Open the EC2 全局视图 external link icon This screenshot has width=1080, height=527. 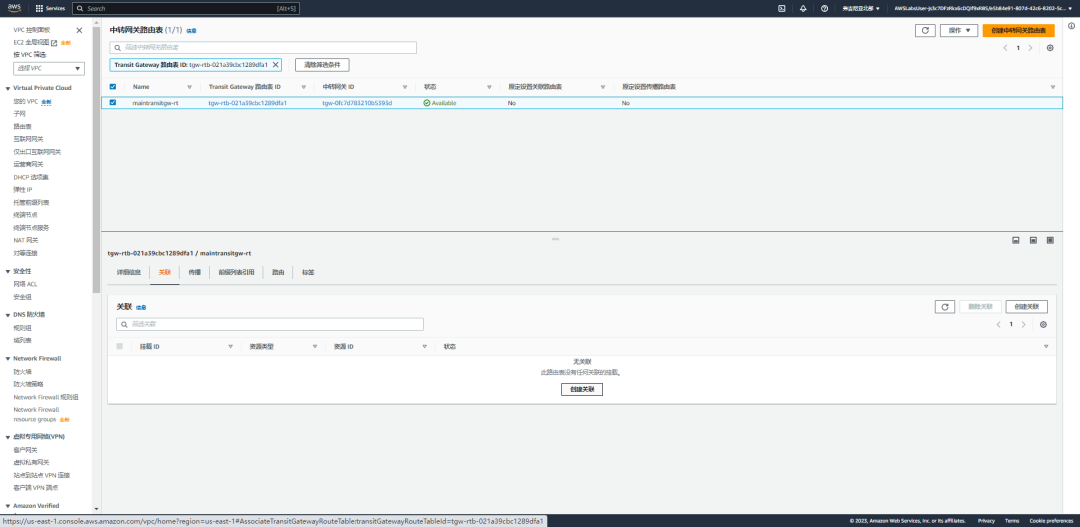coord(54,43)
